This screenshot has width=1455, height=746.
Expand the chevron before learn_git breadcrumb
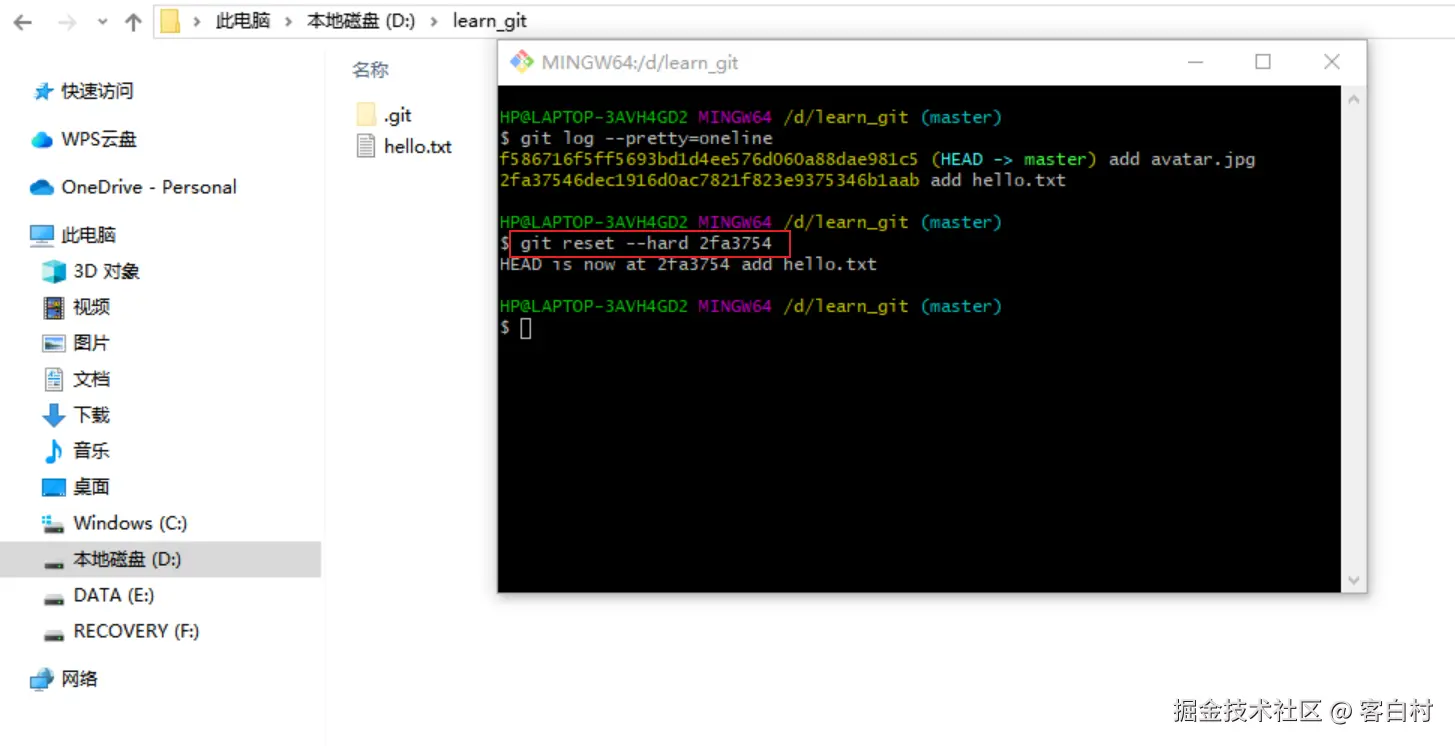click(434, 21)
